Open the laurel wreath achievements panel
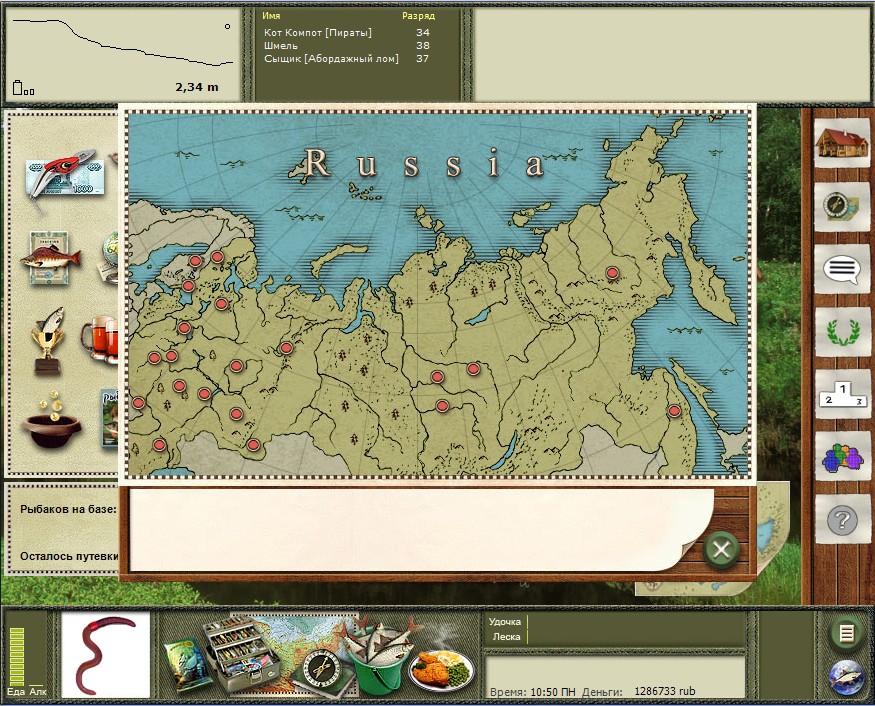The width and height of the screenshot is (875, 706). [841, 330]
